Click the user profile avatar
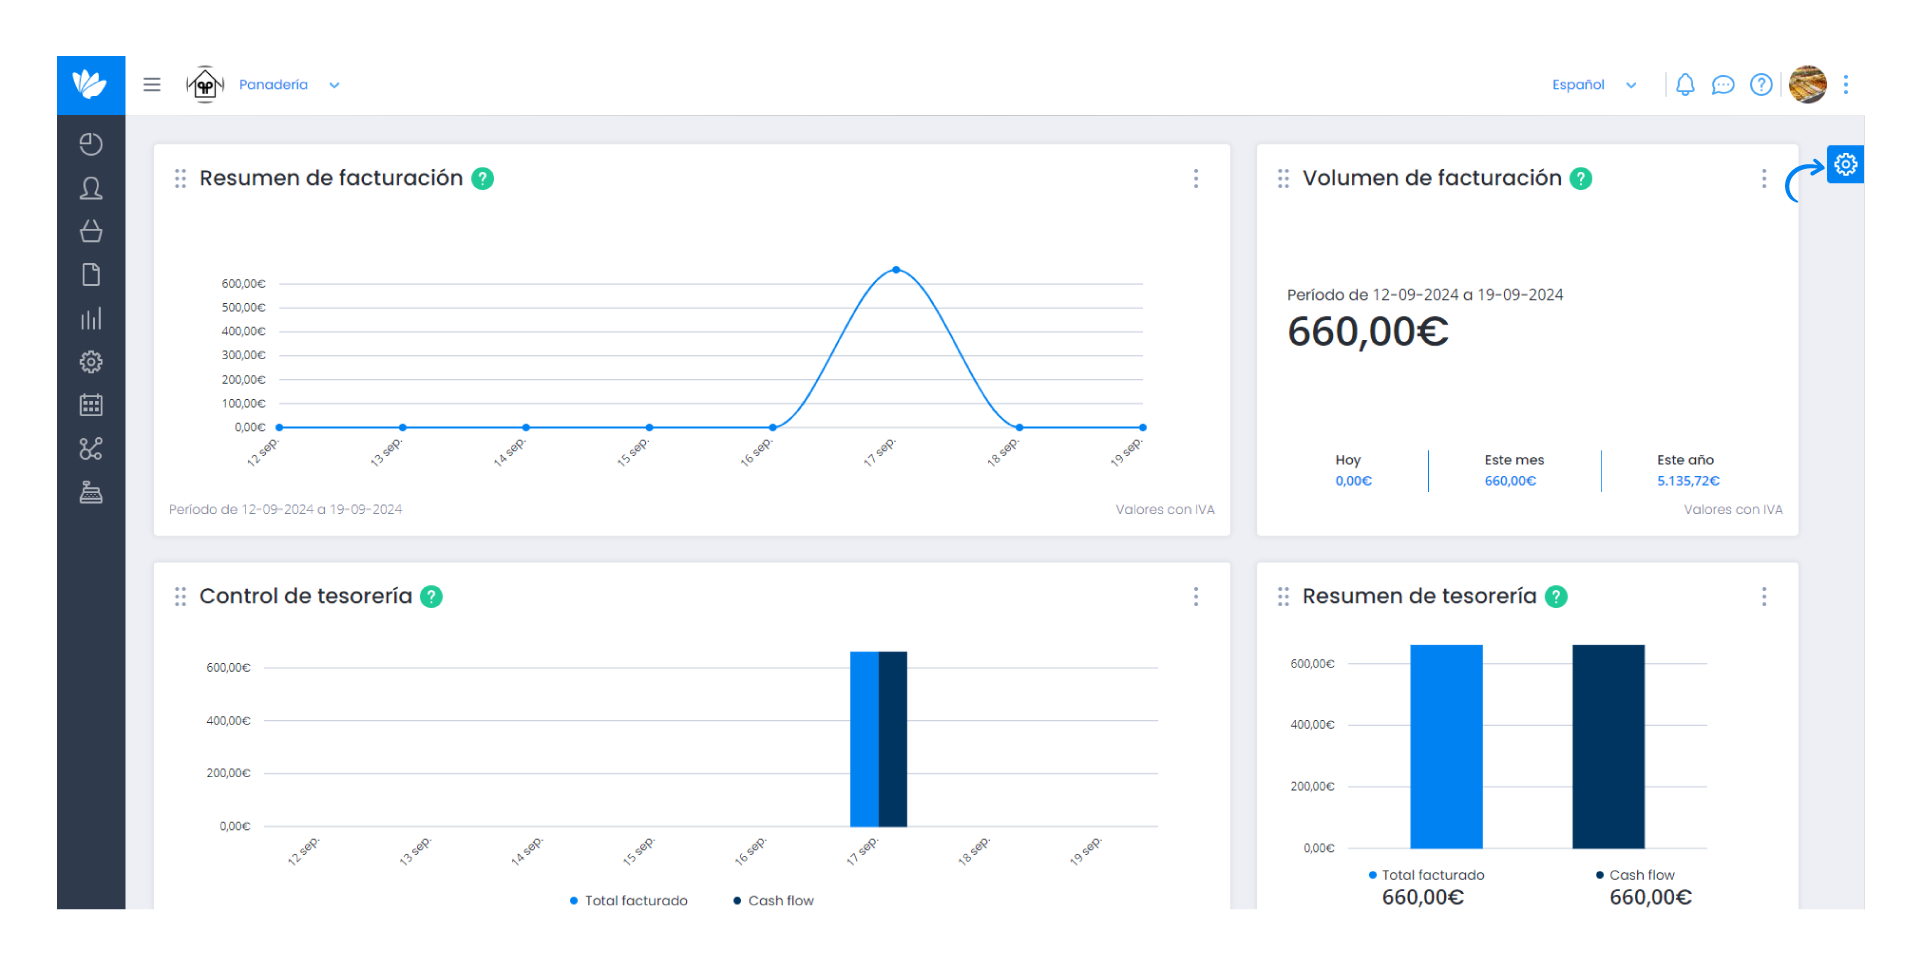The width and height of the screenshot is (1920, 964). (x=1808, y=85)
